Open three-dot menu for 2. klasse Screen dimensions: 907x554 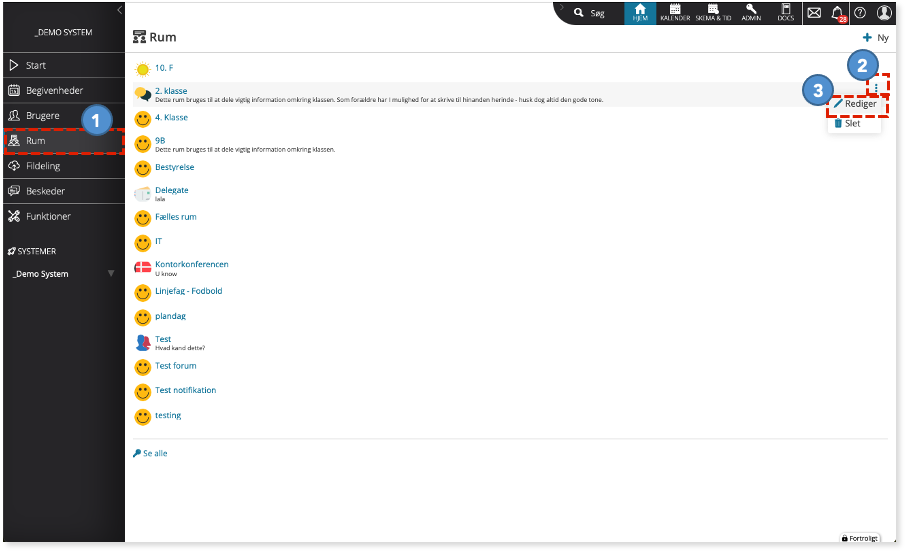pos(876,88)
